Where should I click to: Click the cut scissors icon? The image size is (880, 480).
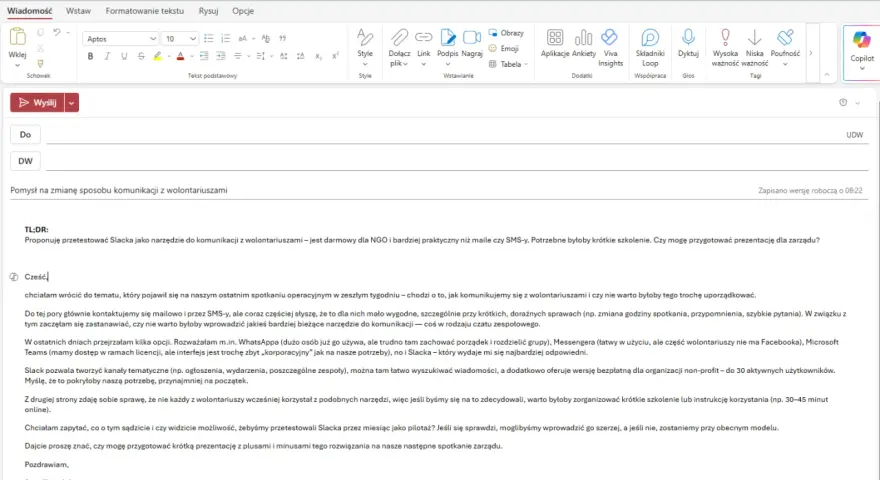(x=40, y=48)
